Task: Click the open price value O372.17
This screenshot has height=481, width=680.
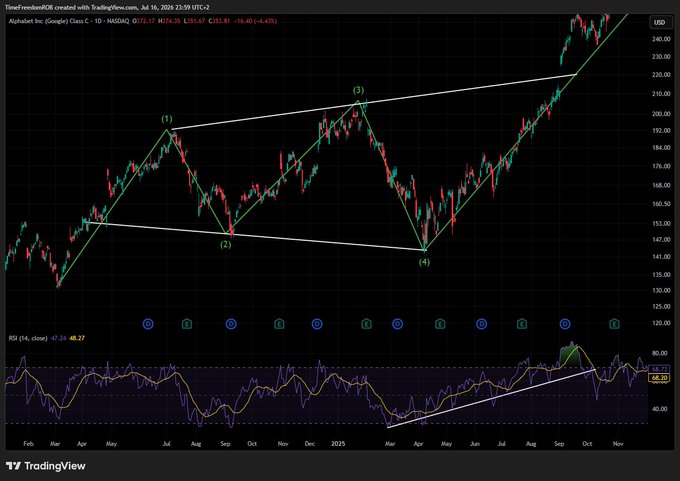Action: coord(144,21)
